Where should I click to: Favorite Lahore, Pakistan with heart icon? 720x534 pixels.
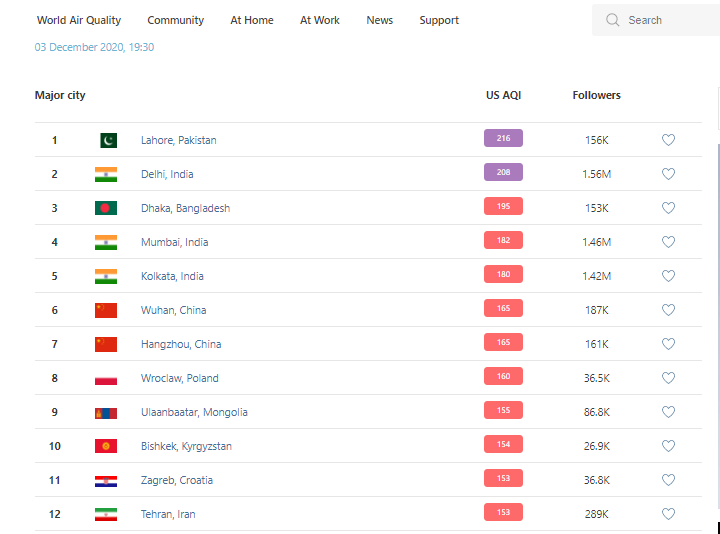point(668,140)
